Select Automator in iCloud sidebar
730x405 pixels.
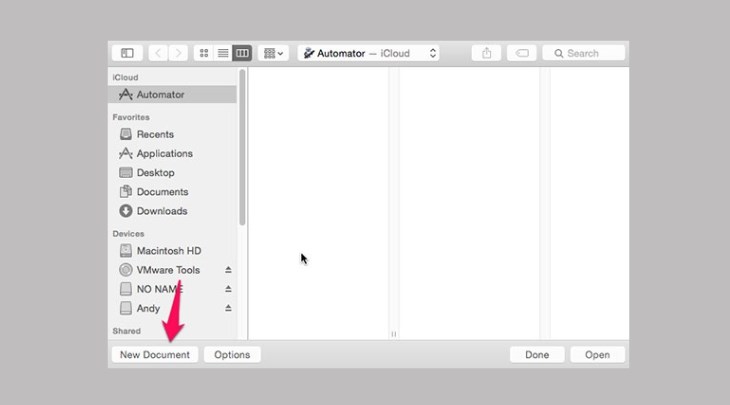click(172, 94)
